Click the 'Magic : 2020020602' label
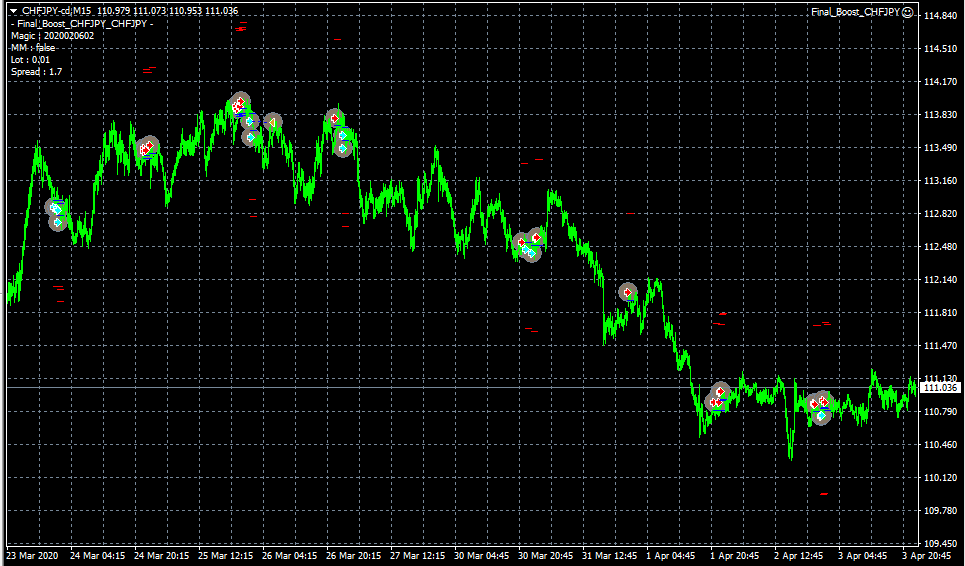Viewport: 965px width, 566px height. coord(52,36)
